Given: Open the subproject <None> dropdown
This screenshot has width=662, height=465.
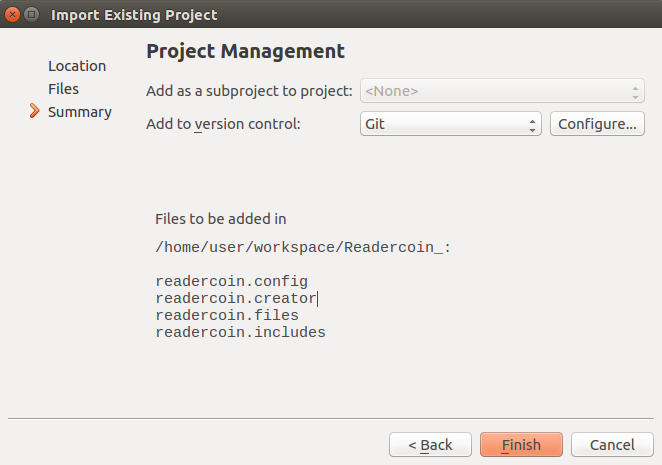Looking at the screenshot, I should 502,92.
